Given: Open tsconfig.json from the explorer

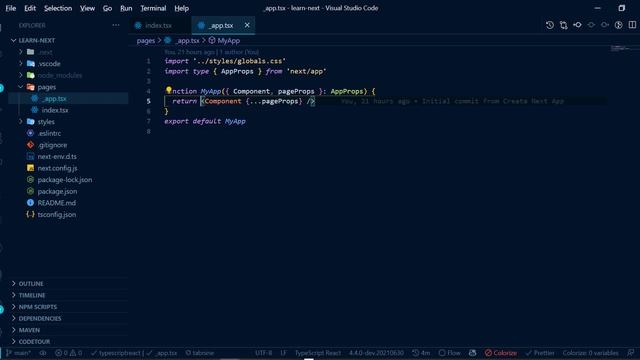Looking at the screenshot, I should pos(56,214).
